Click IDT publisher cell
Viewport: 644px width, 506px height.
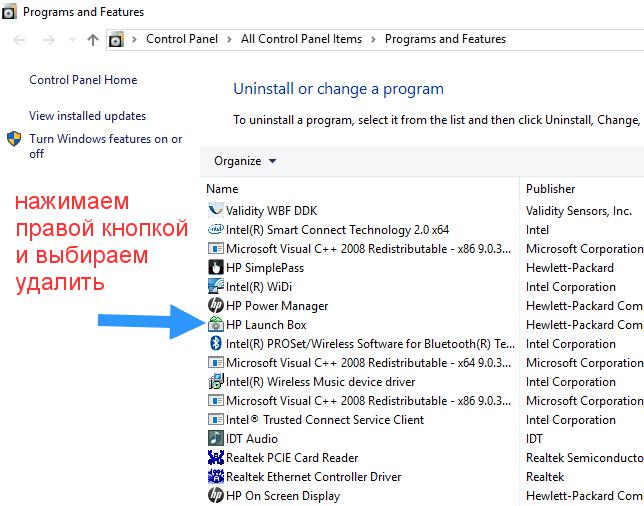[534, 439]
